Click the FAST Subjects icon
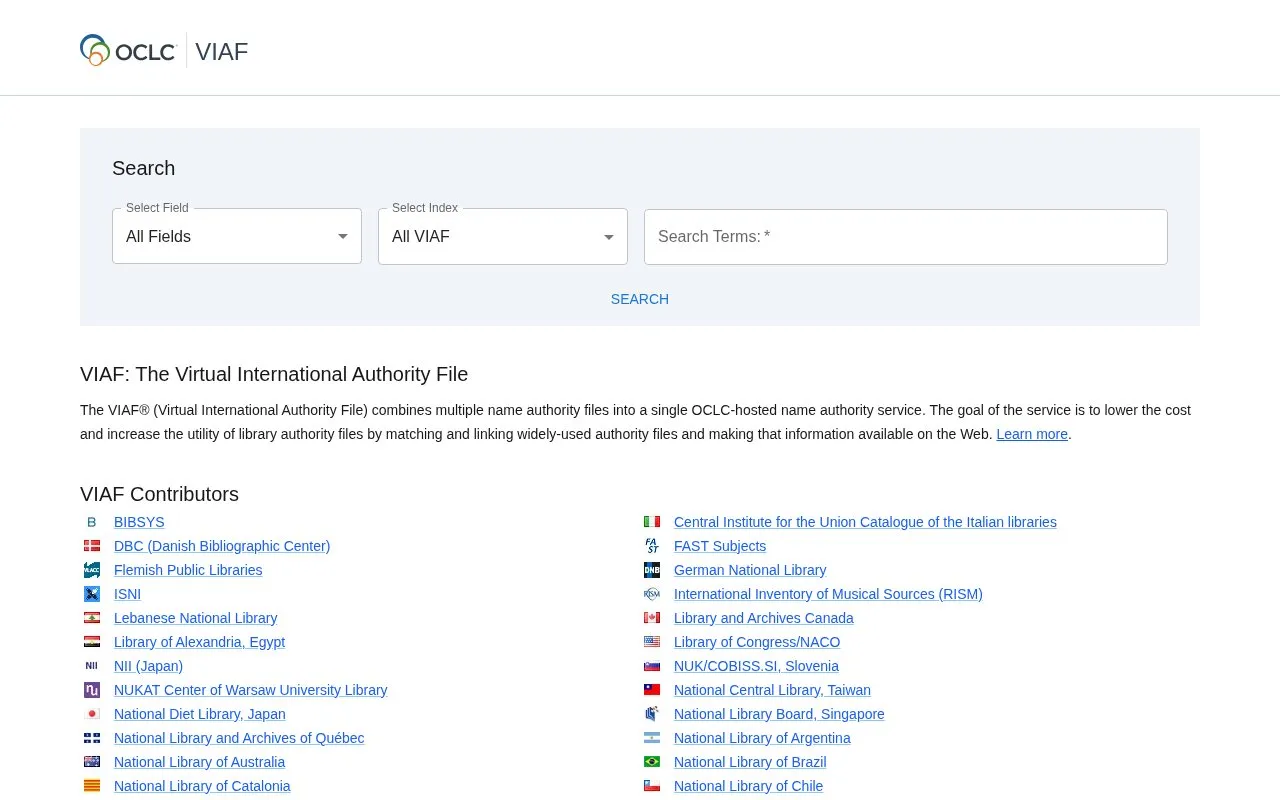1280x800 pixels. tap(652, 546)
